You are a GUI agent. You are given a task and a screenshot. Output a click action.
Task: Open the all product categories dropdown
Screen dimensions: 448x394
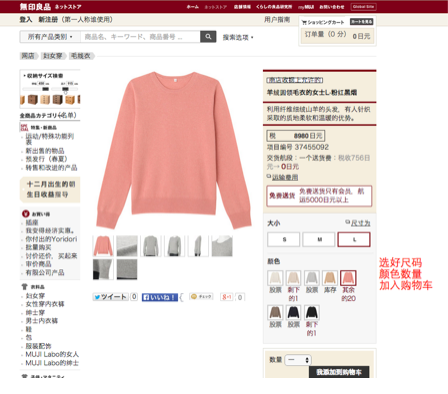coord(50,37)
